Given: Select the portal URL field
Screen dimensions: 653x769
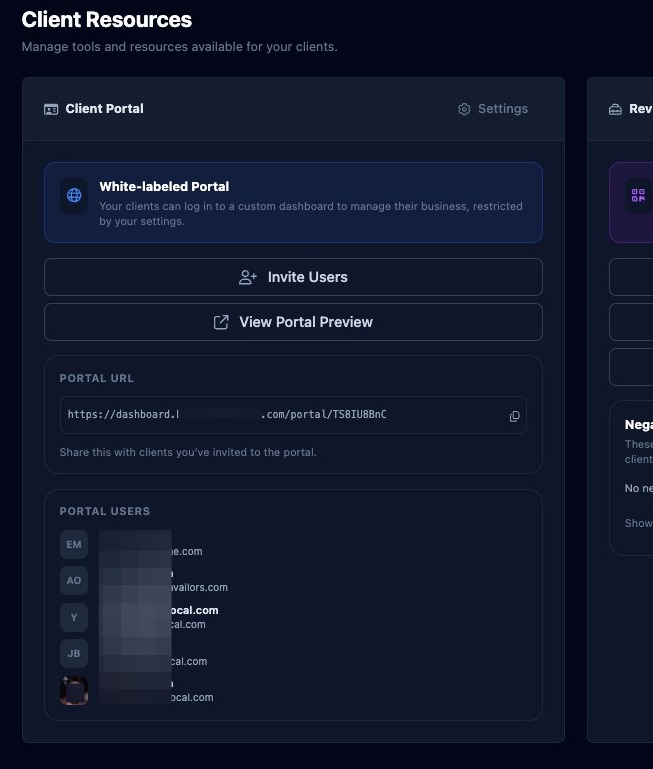Looking at the screenshot, I should [293, 415].
